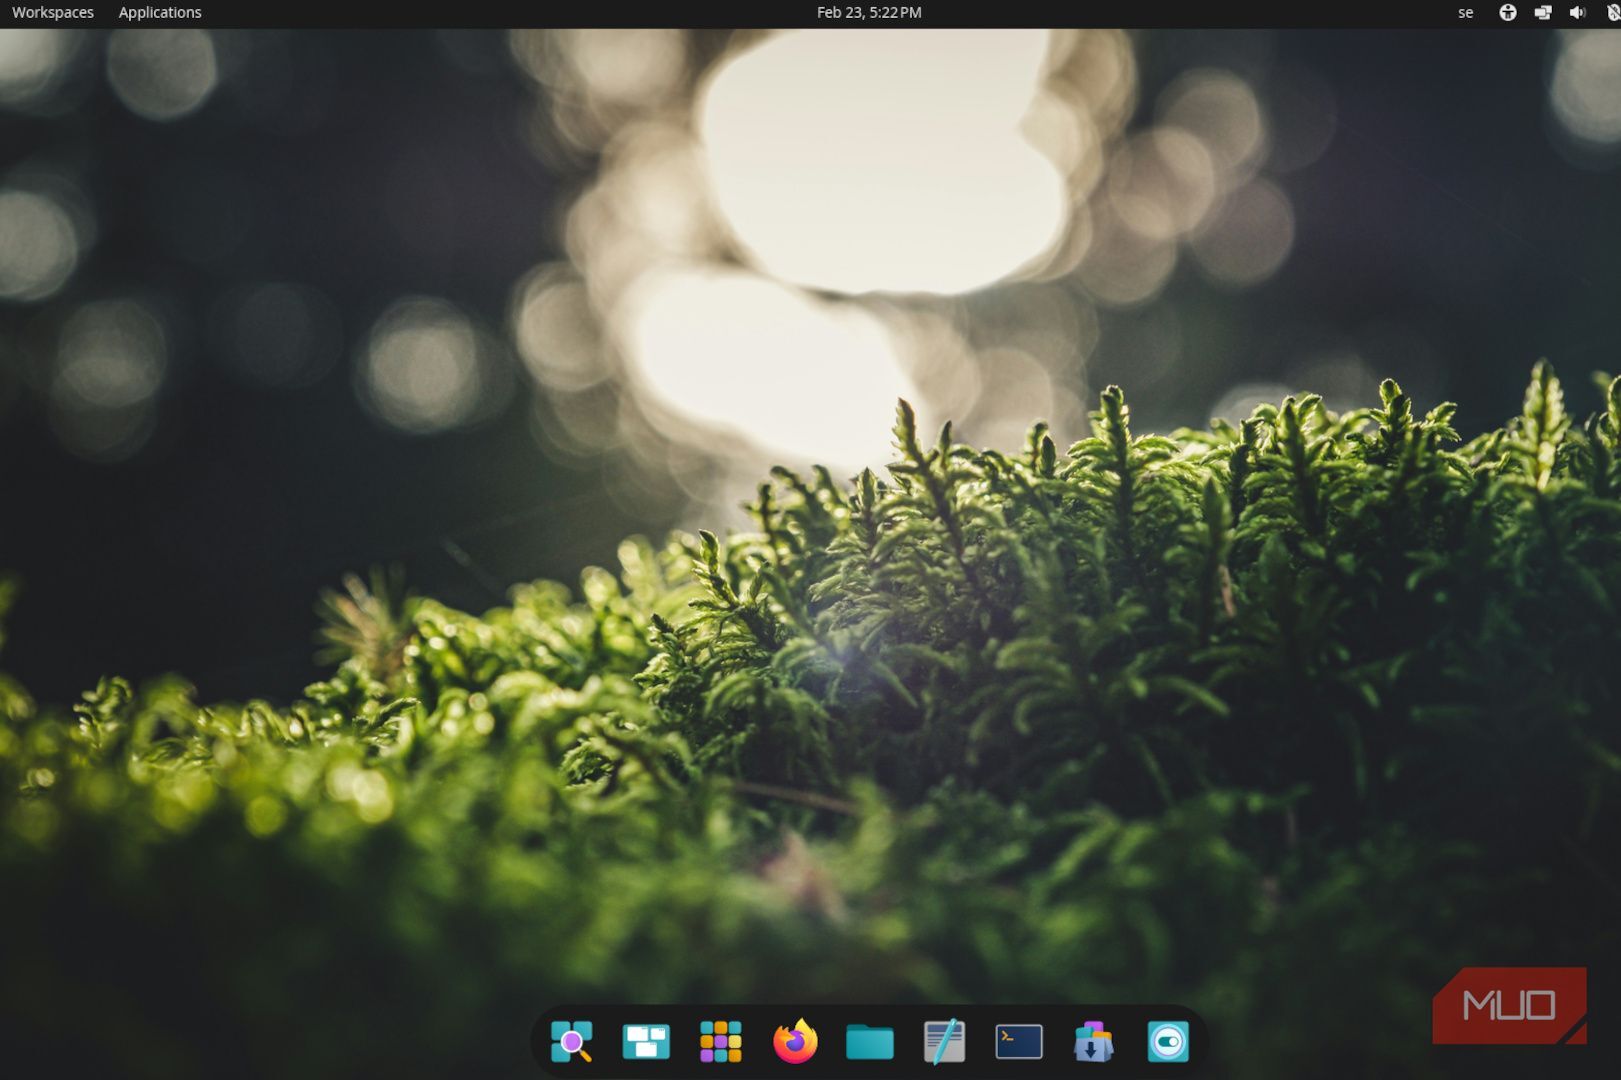Open the Terminal from the dock
1621x1080 pixels.
point(1019,1042)
